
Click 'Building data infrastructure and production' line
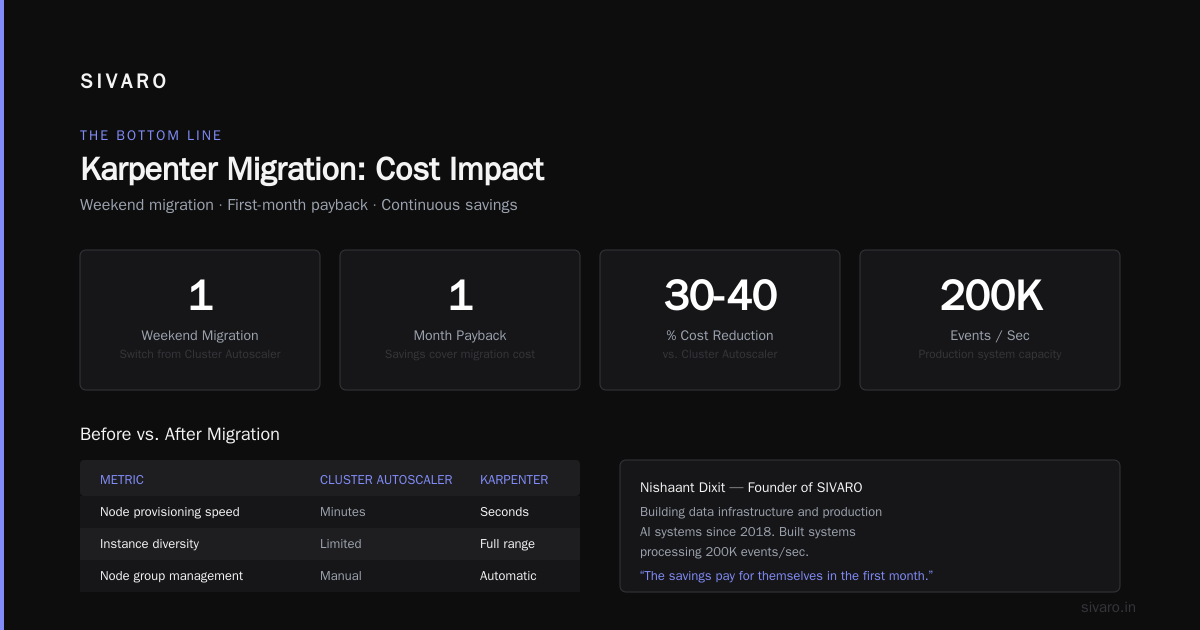click(x=761, y=512)
